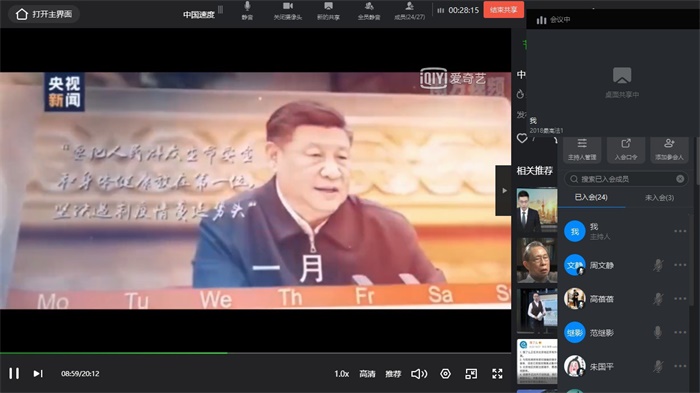The image size is (700, 393).
Task: Open the player settings circle icon
Action: 446,374
